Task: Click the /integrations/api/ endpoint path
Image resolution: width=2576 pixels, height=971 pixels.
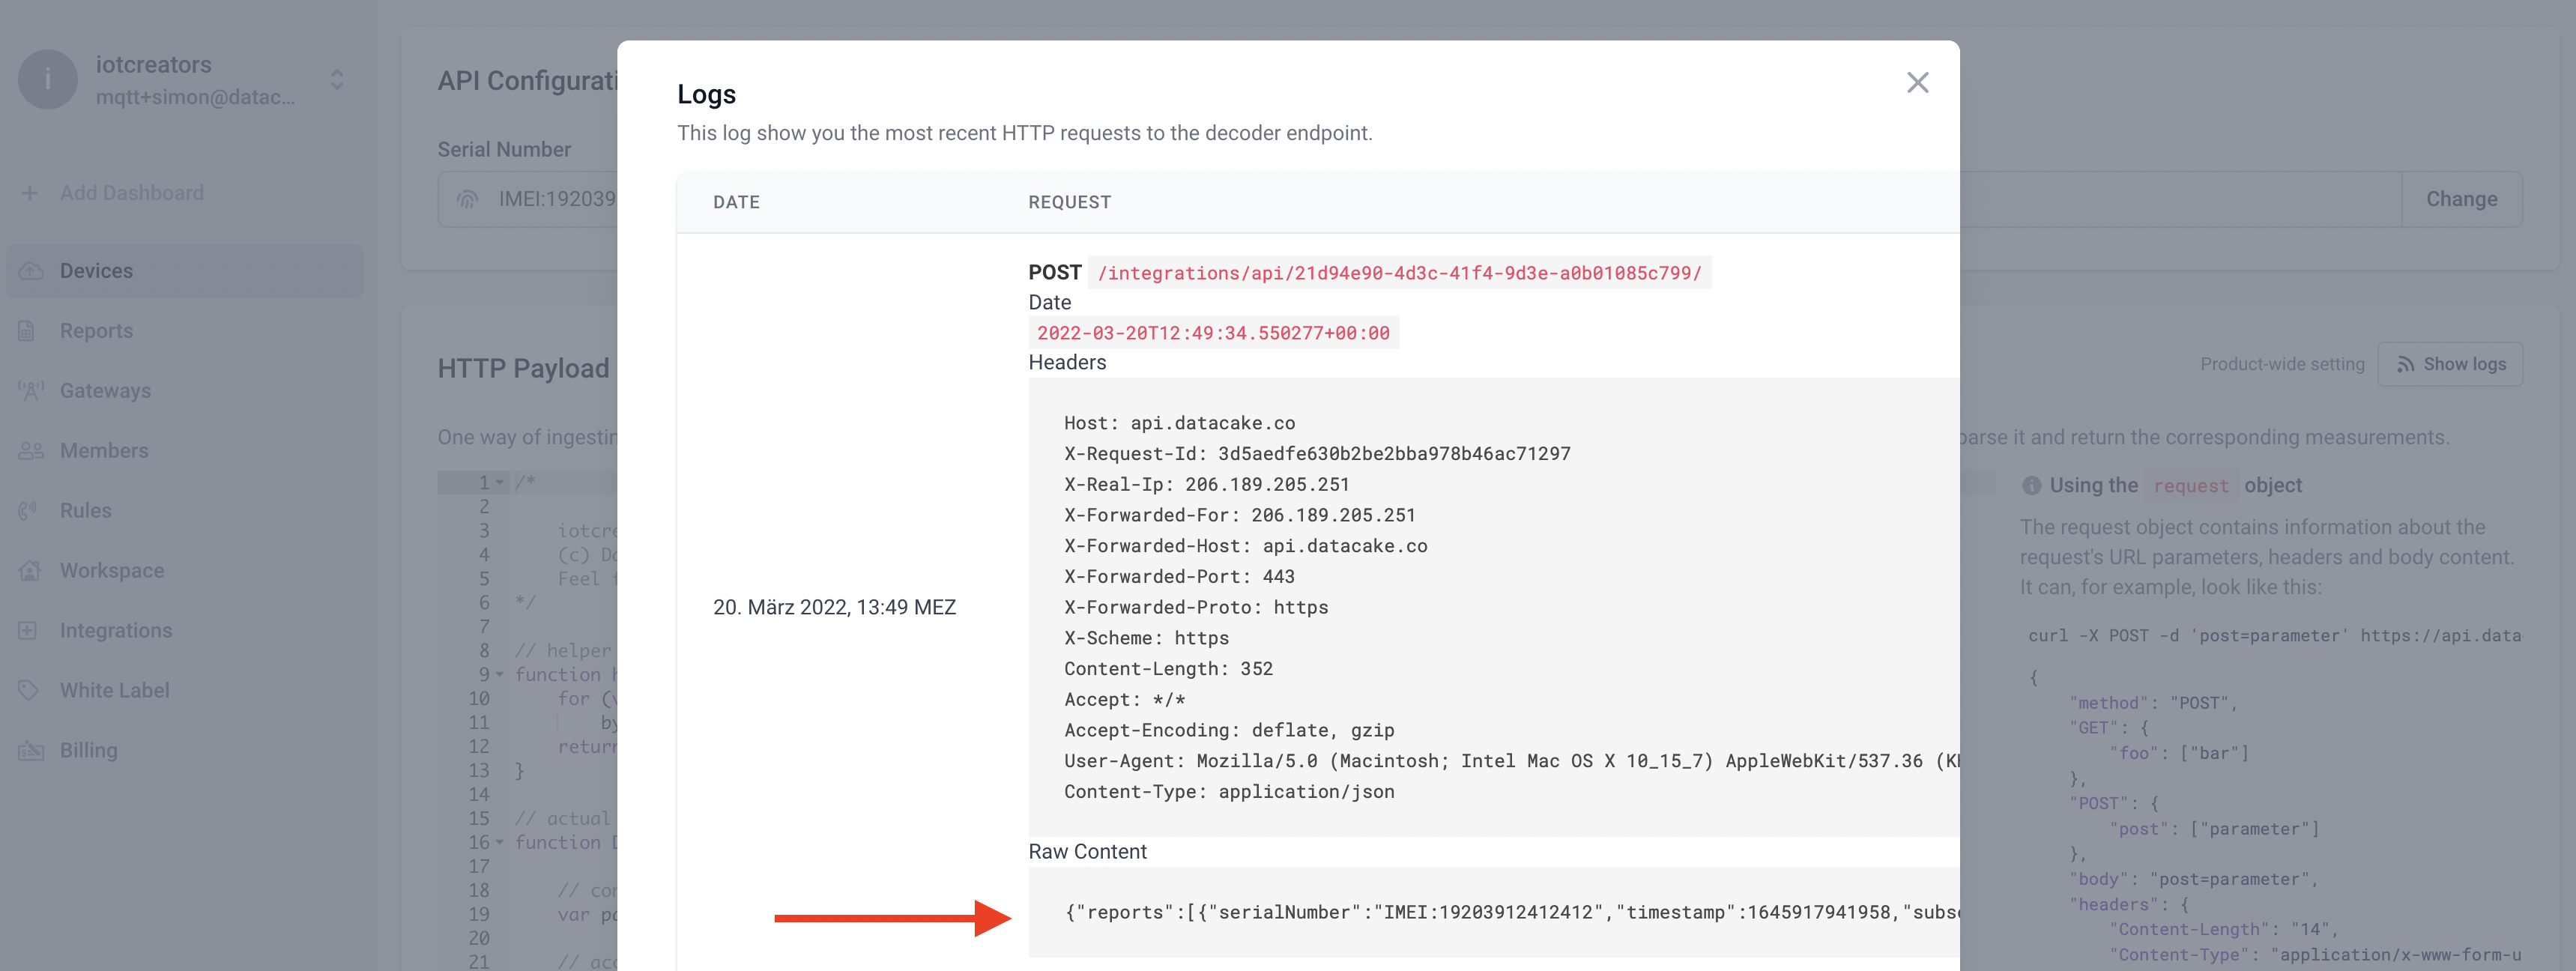Action: [x=1399, y=272]
